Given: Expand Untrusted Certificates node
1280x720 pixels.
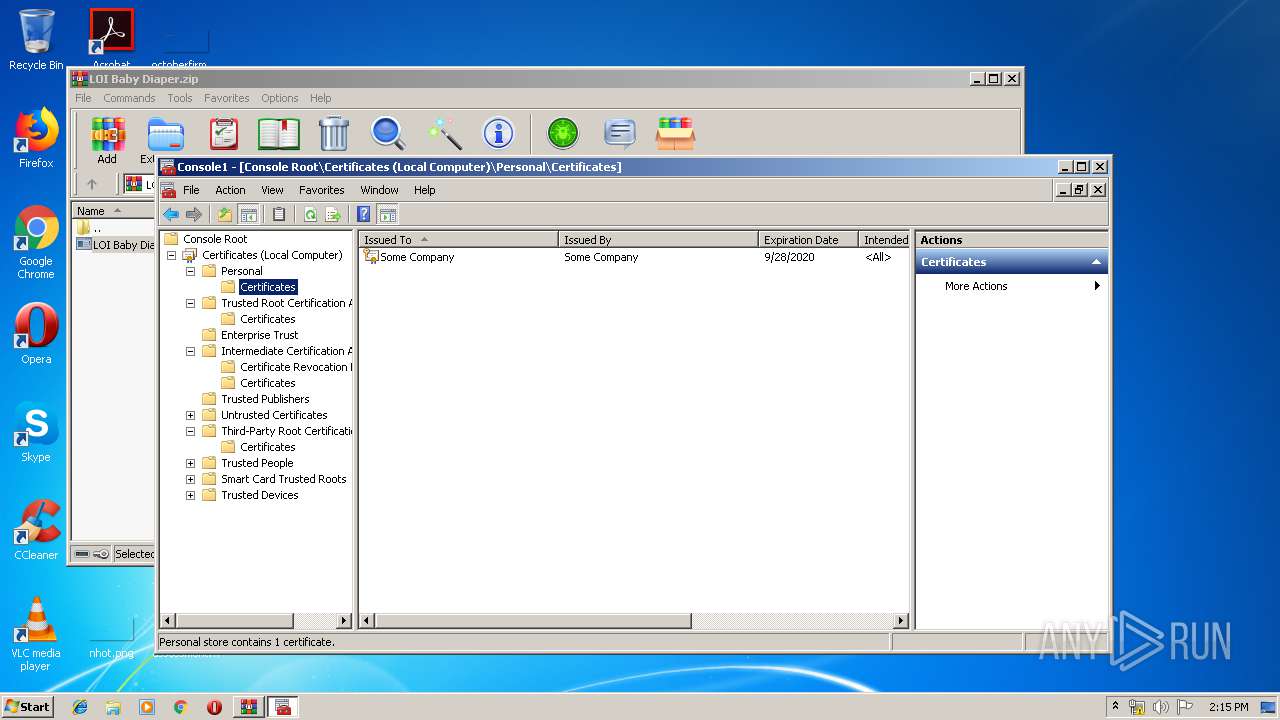Looking at the screenshot, I should pyautogui.click(x=190, y=415).
